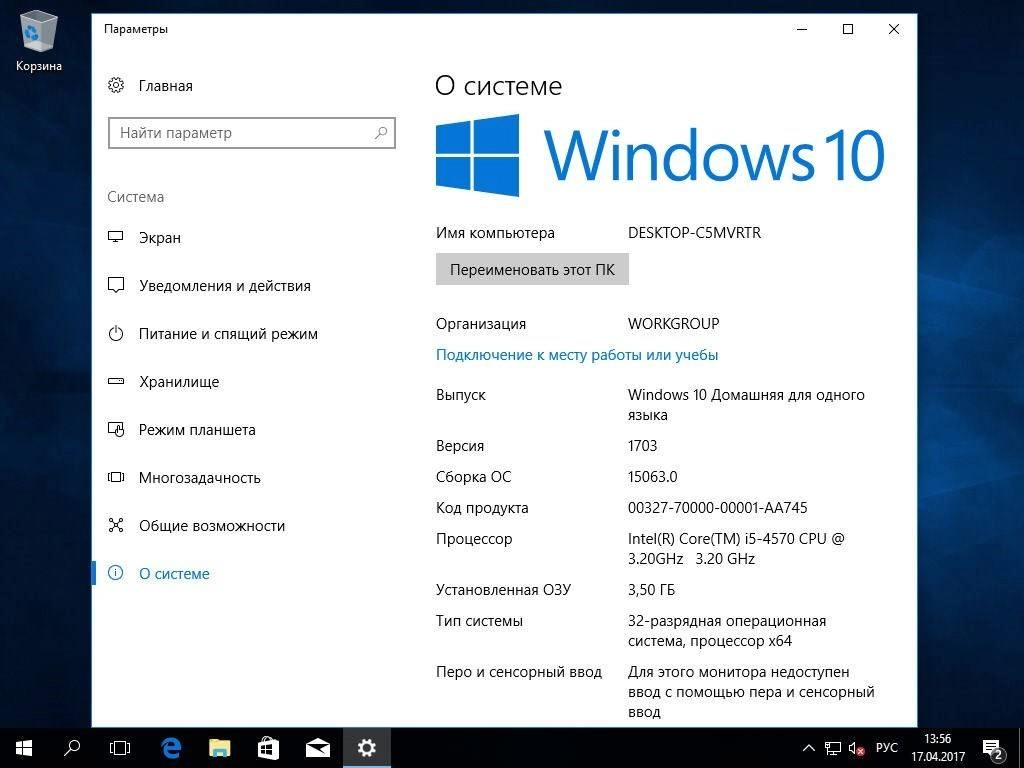1024x768 pixels.
Task: Click the Уведомления и действия speech bubble icon
Action: point(116,285)
